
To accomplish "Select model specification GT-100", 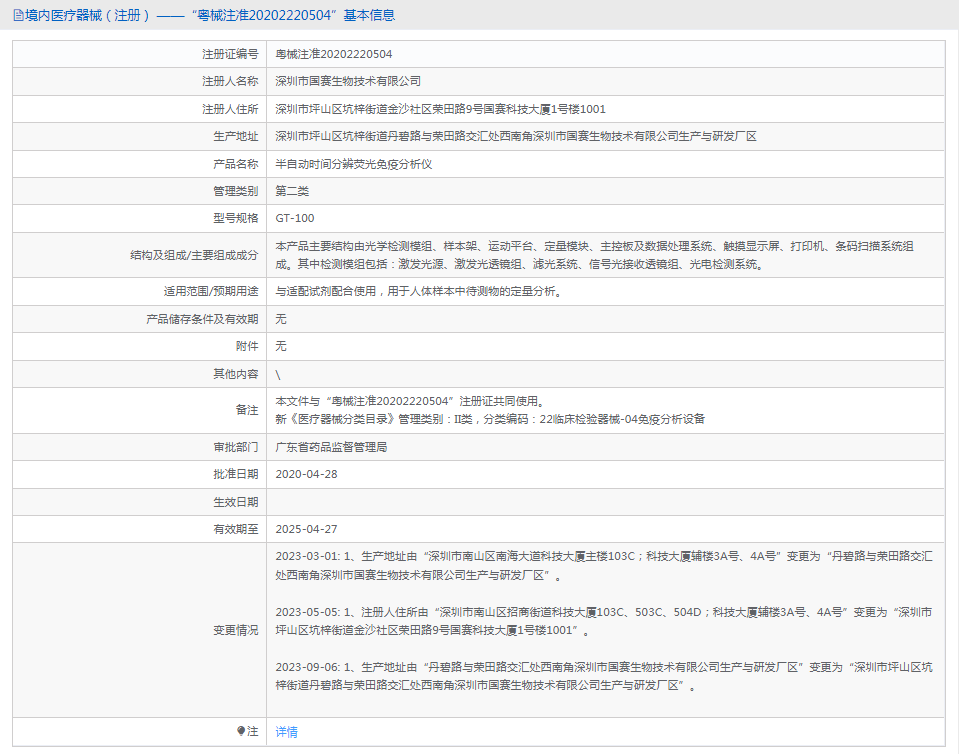I will 295,218.
